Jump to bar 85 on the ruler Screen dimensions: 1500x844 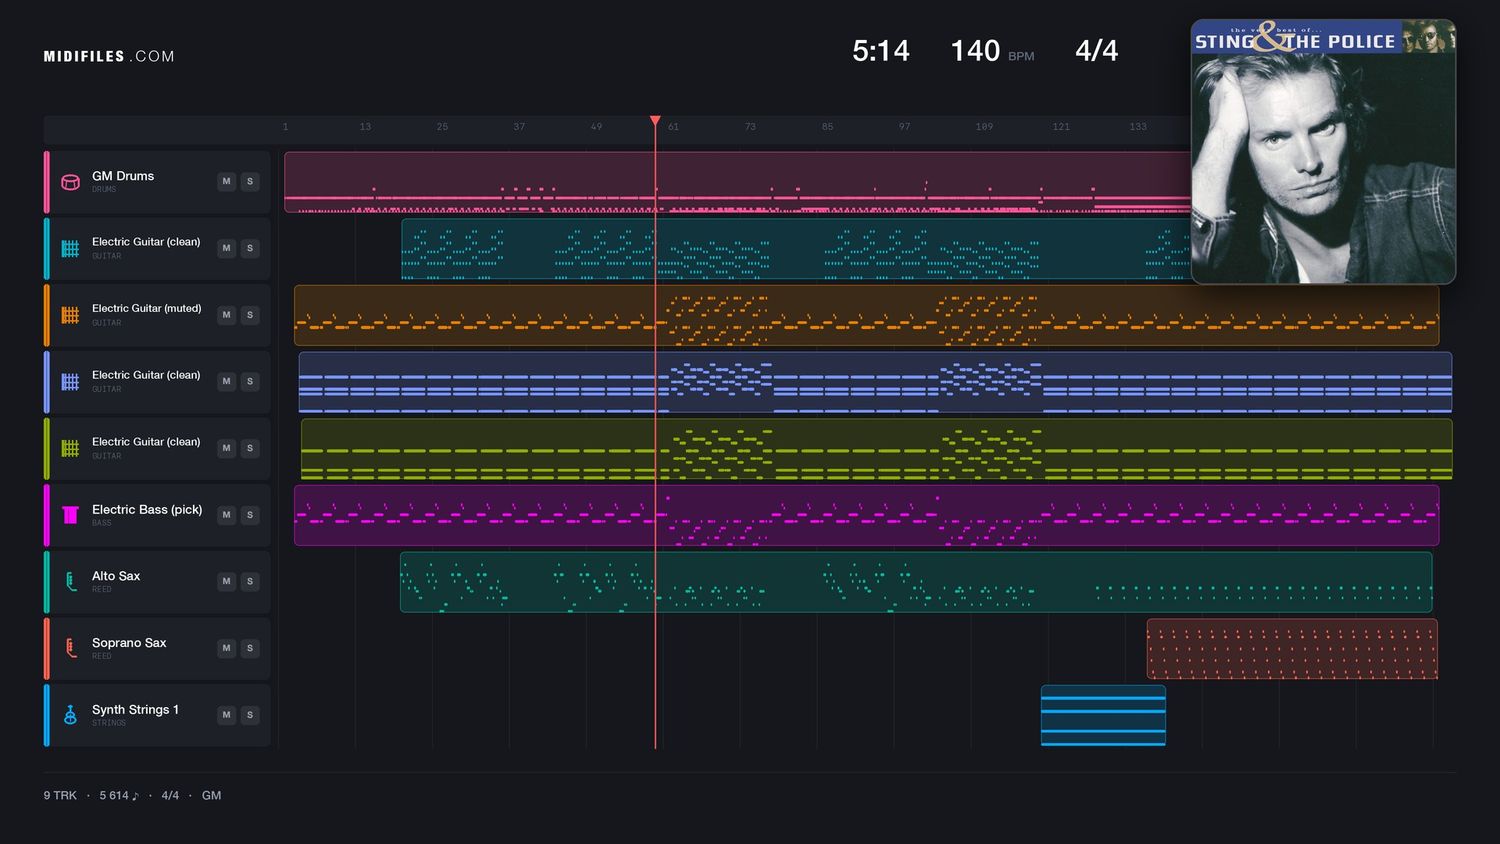[x=827, y=127]
